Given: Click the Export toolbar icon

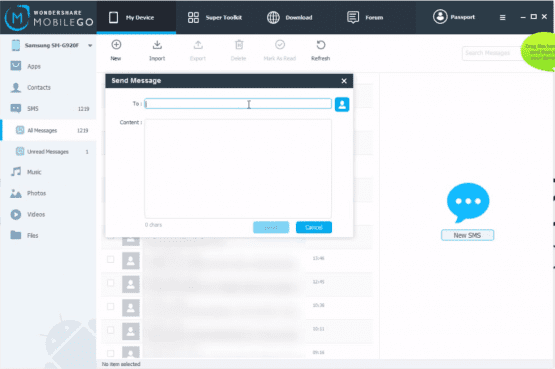Looking at the screenshot, I should click(x=198, y=45).
